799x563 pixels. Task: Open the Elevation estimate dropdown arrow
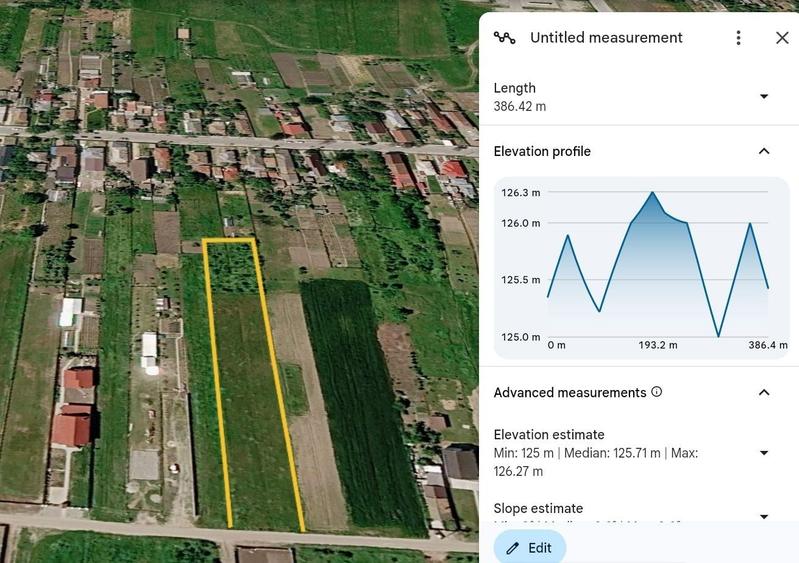(764, 453)
